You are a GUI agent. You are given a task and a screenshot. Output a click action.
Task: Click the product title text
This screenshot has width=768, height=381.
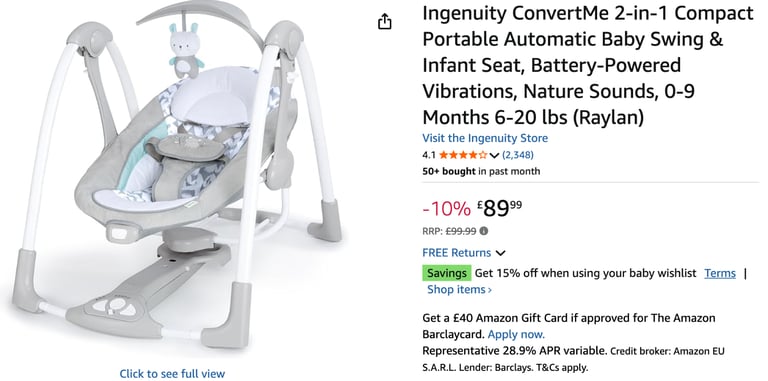[x=587, y=65]
